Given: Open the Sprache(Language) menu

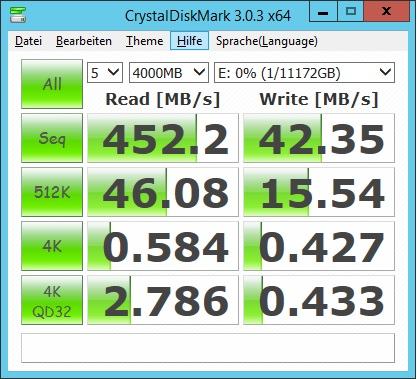Looking at the screenshot, I should pyautogui.click(x=267, y=41).
